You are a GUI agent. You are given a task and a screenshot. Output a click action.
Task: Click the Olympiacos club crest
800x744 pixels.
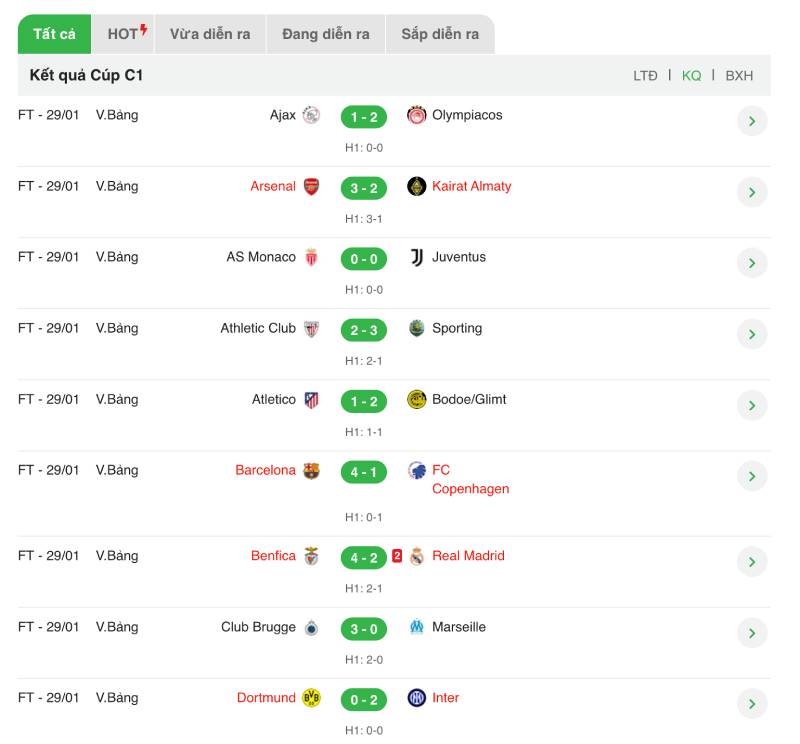click(x=416, y=115)
